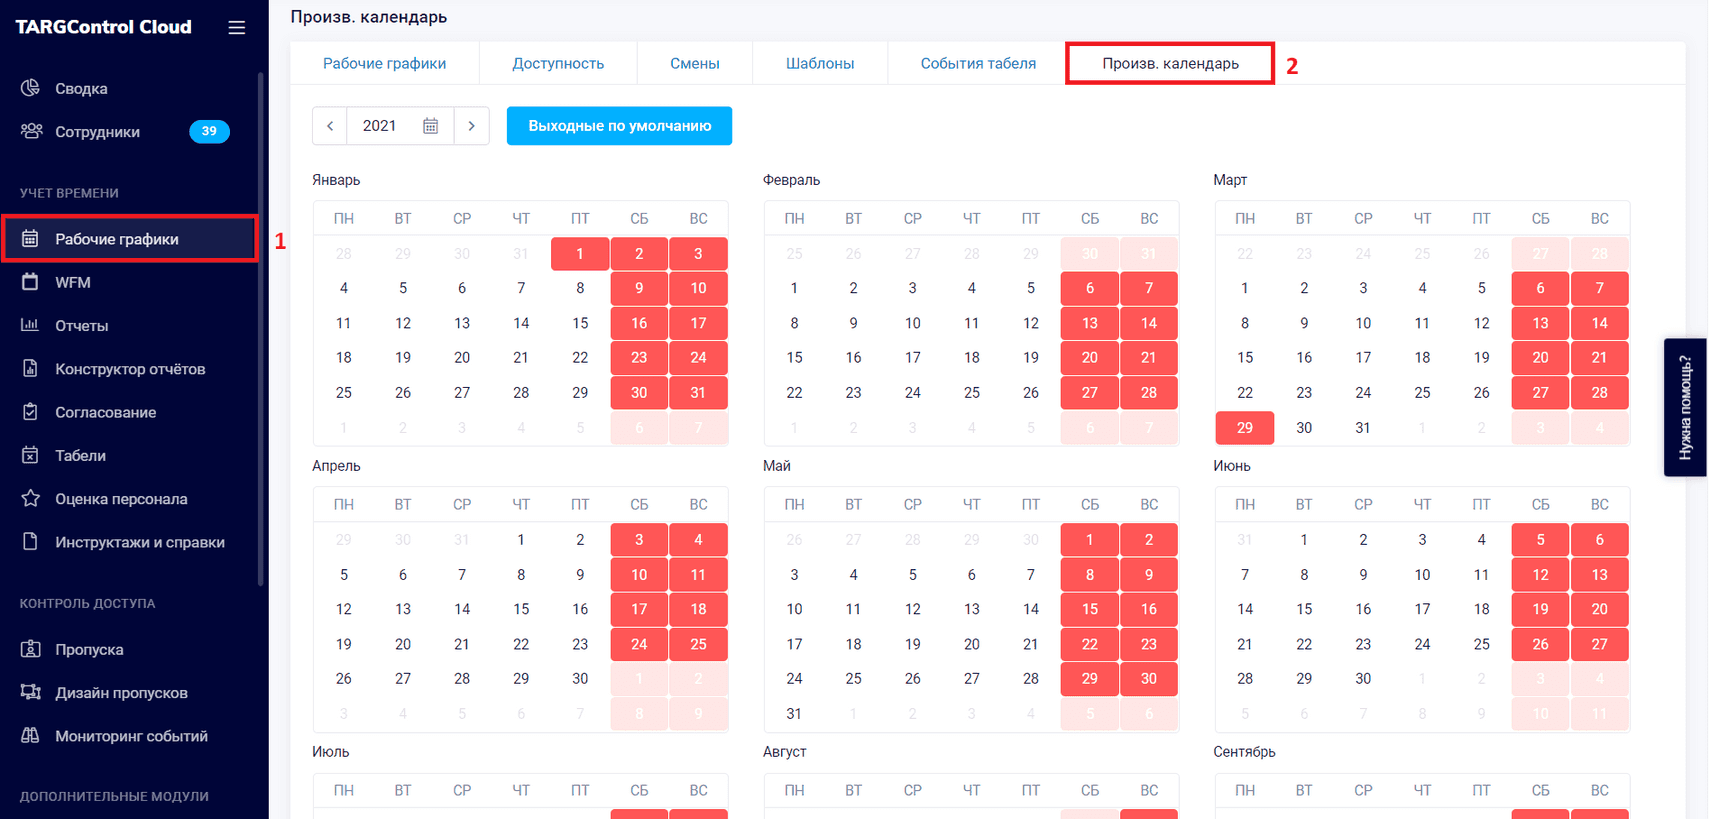Toggle March 29 marked day

point(1244,428)
